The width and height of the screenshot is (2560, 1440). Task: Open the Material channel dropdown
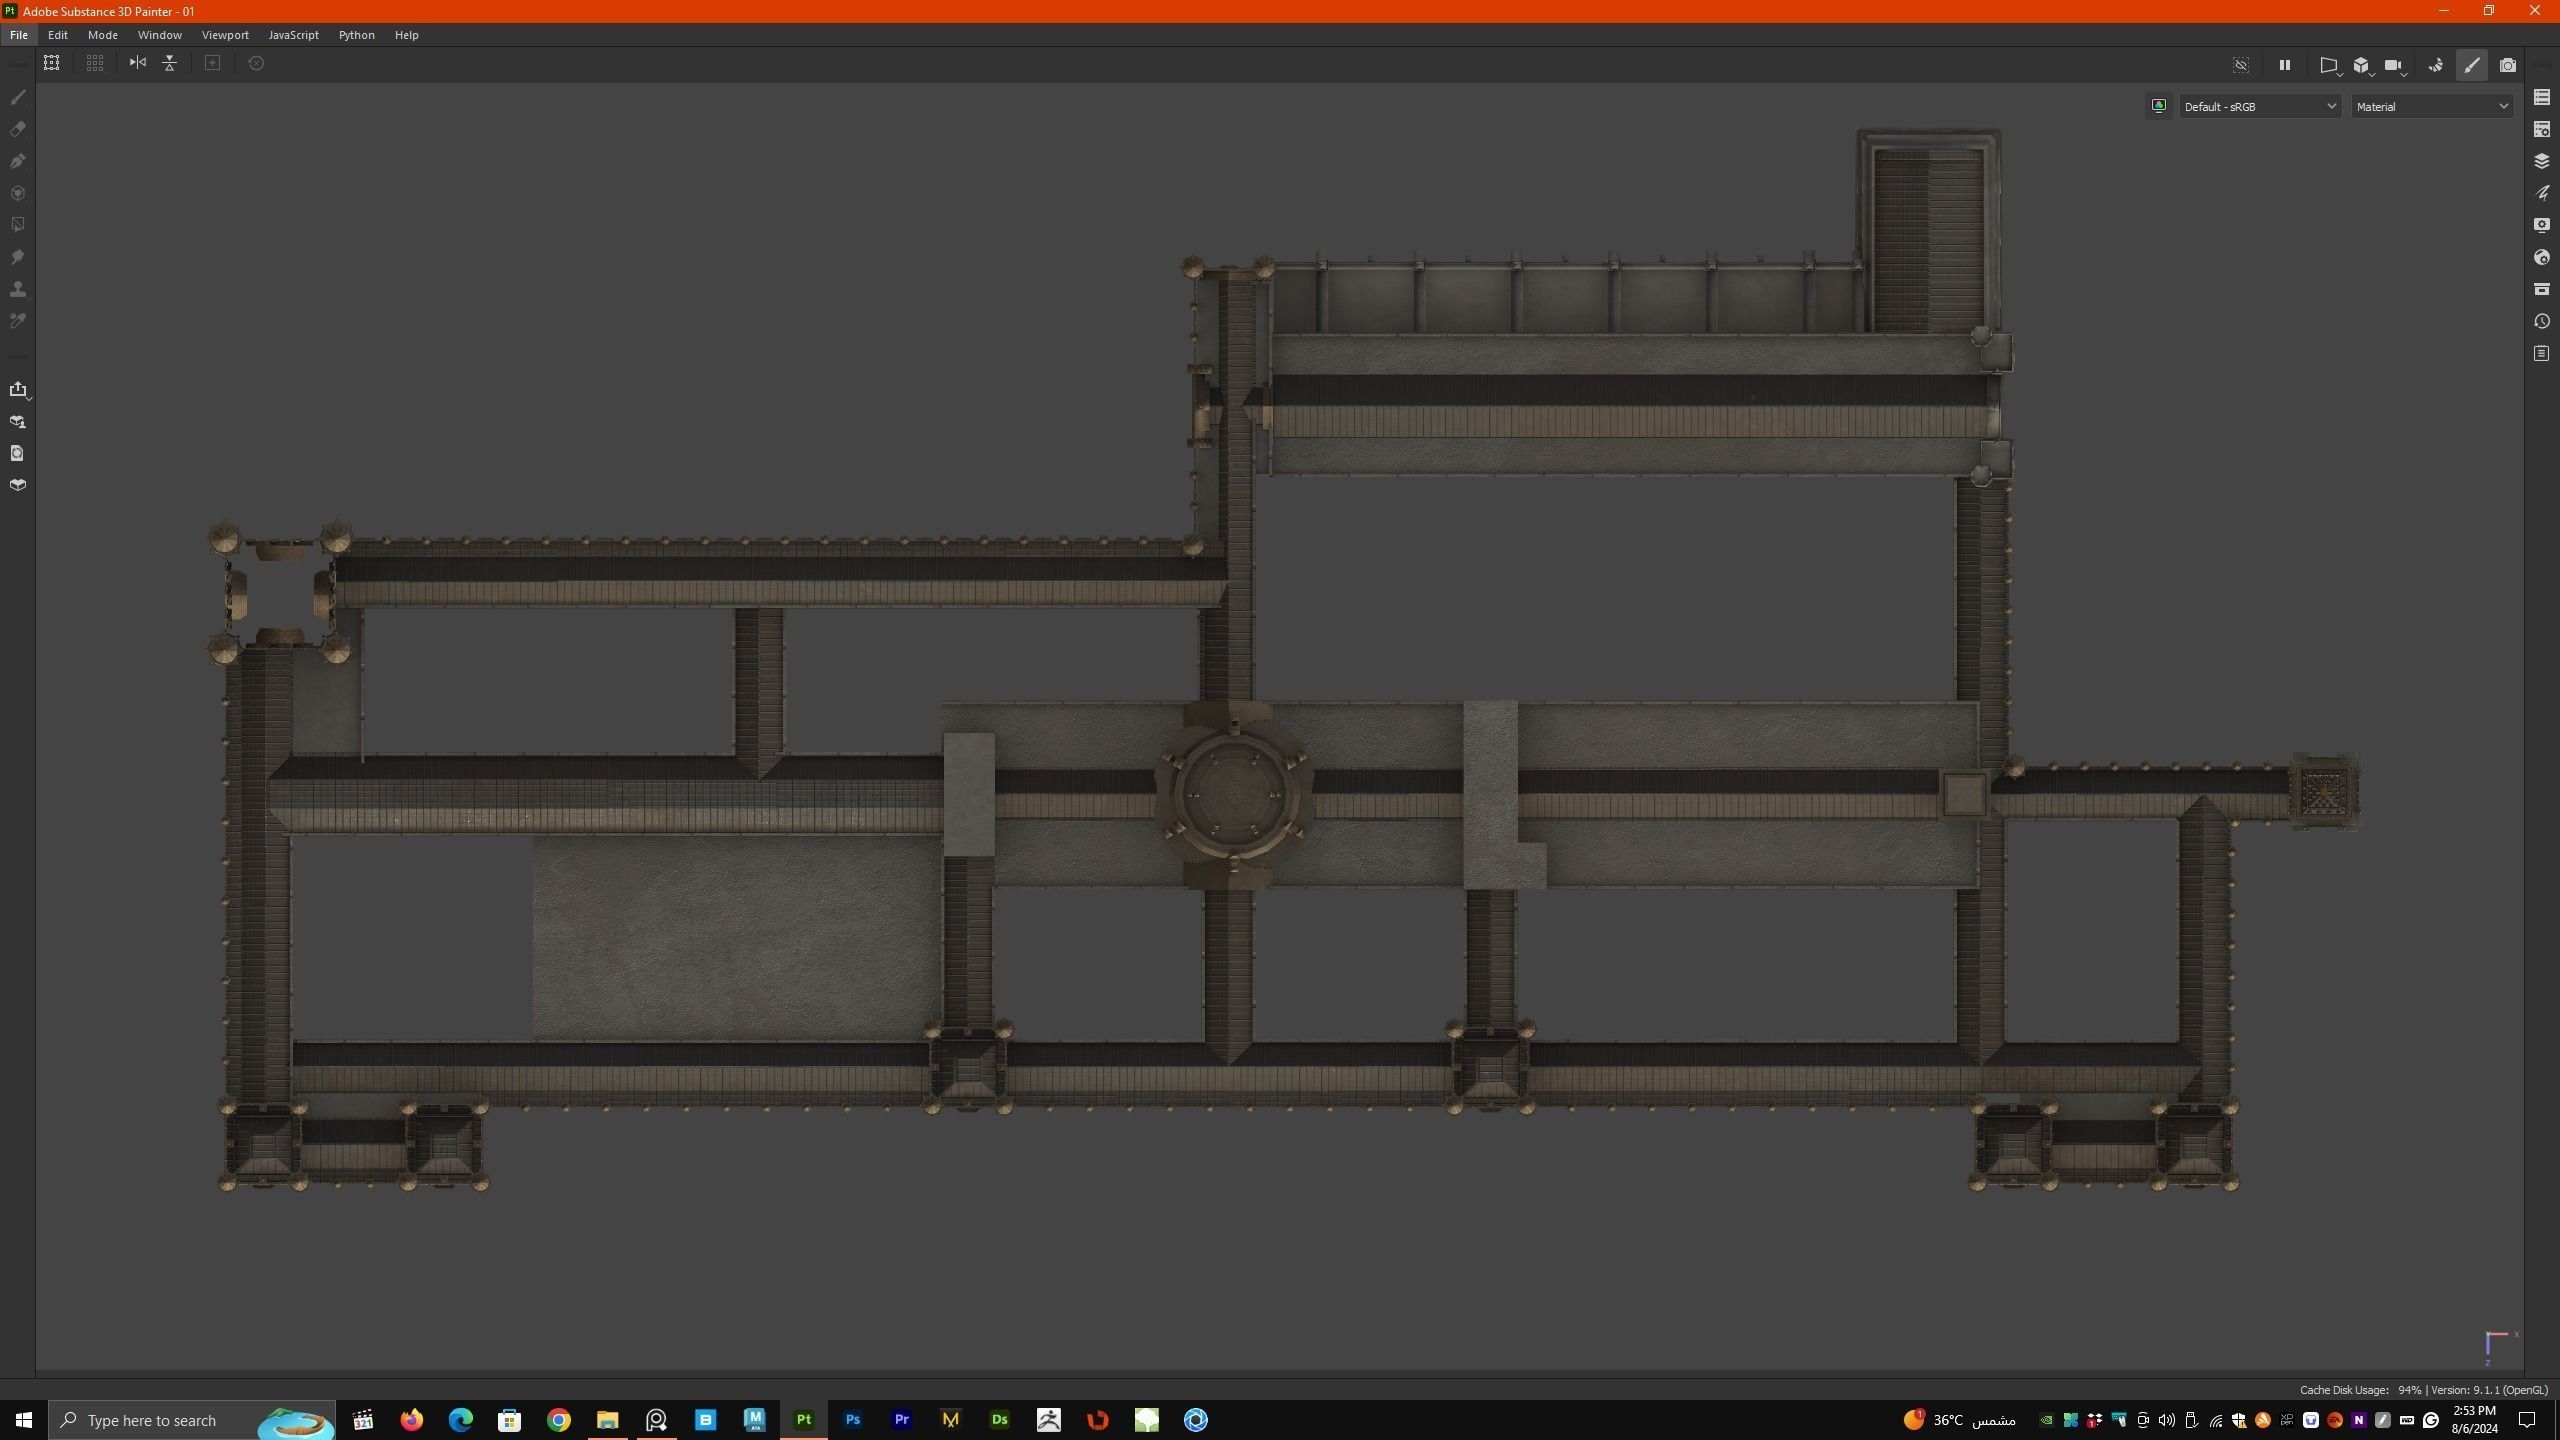pyautogui.click(x=2431, y=106)
